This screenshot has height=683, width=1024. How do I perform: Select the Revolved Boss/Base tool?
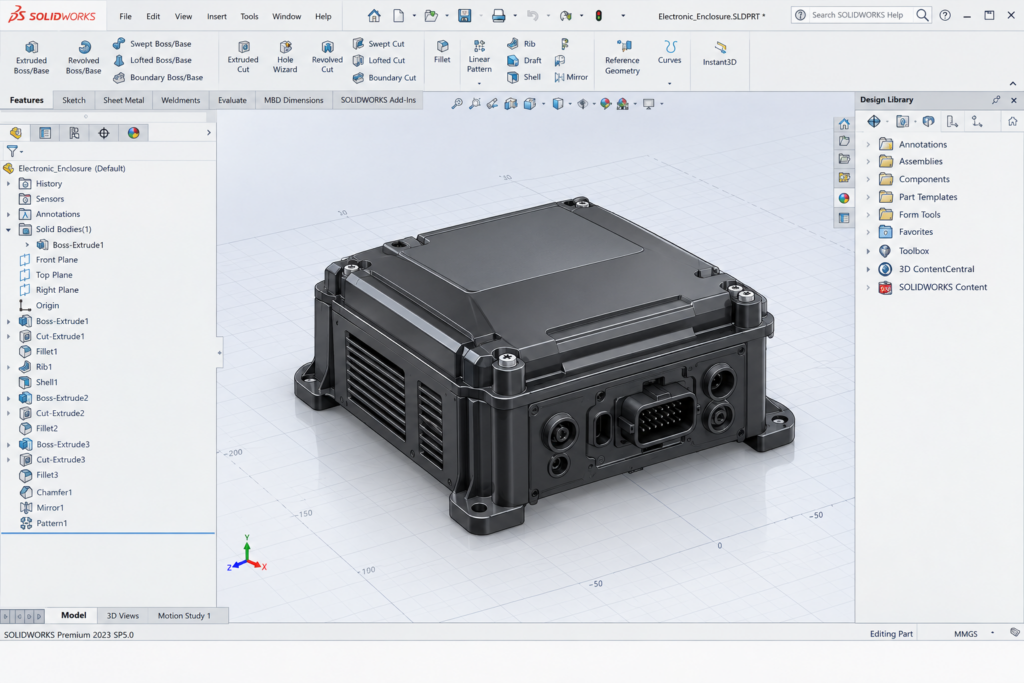(84, 57)
